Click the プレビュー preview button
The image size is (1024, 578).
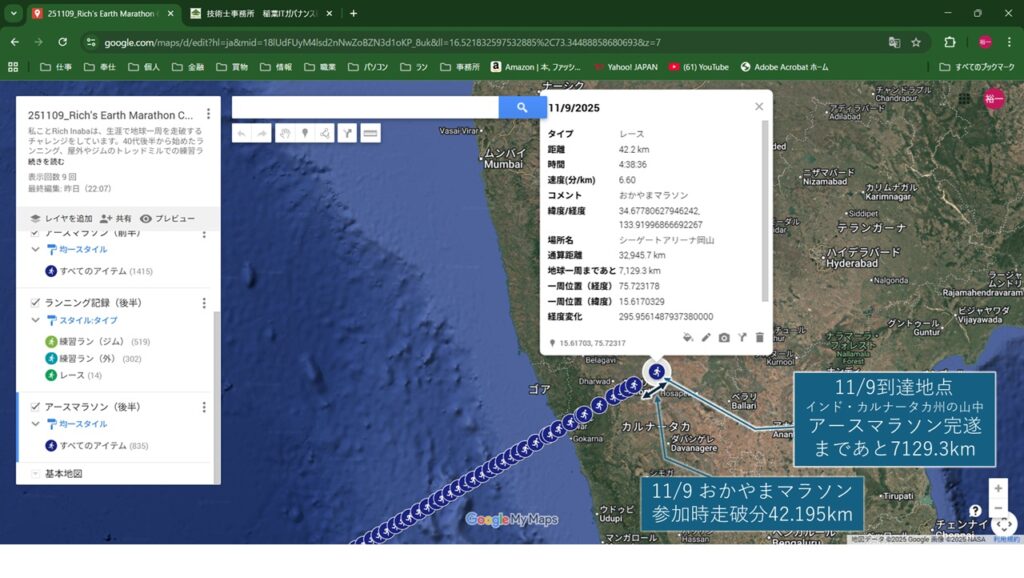pyautogui.click(x=167, y=218)
